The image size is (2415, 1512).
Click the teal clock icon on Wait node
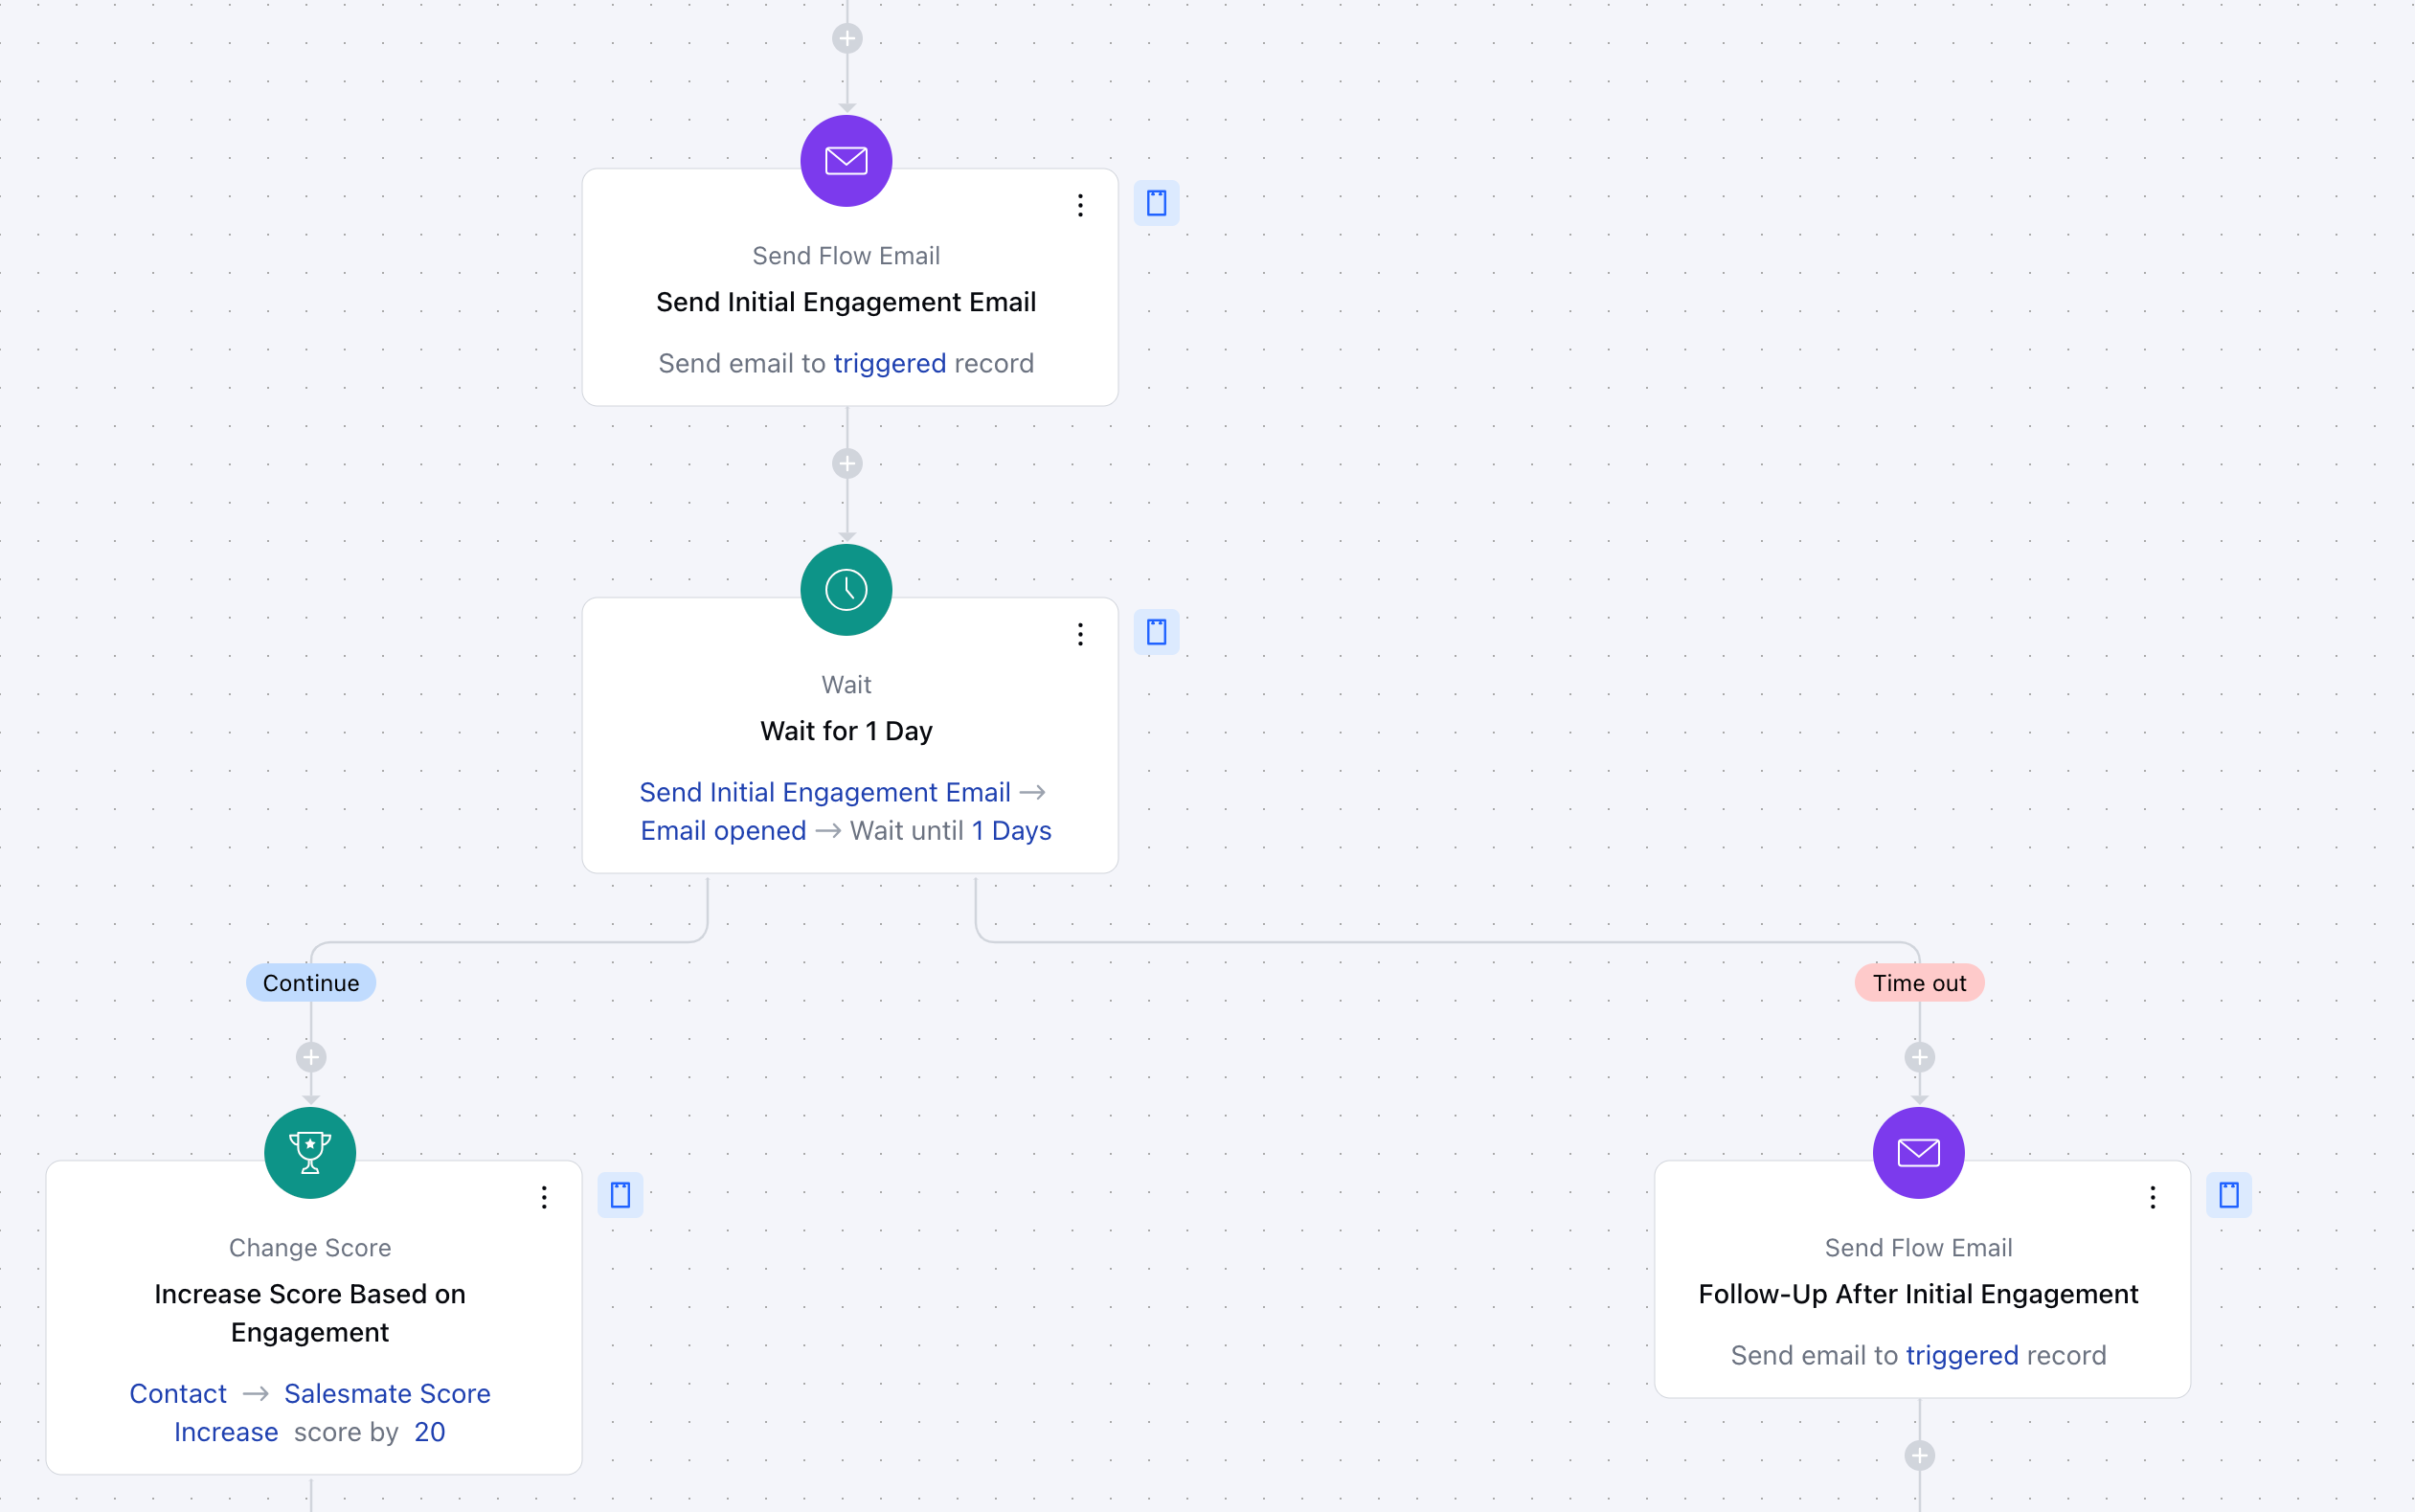pyautogui.click(x=846, y=590)
